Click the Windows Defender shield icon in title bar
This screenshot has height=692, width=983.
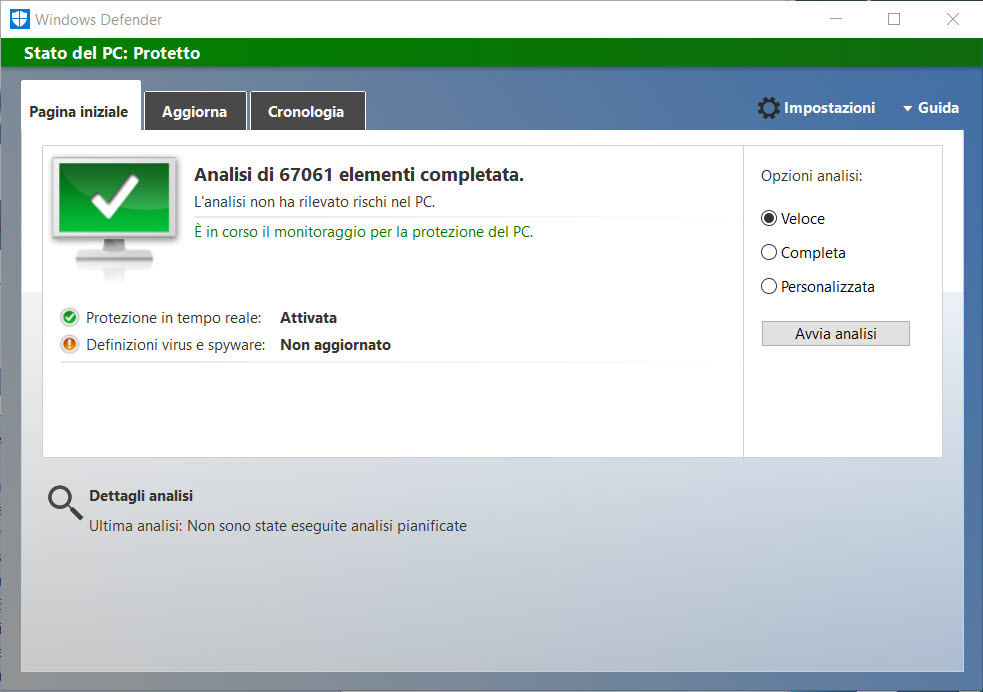(x=19, y=19)
